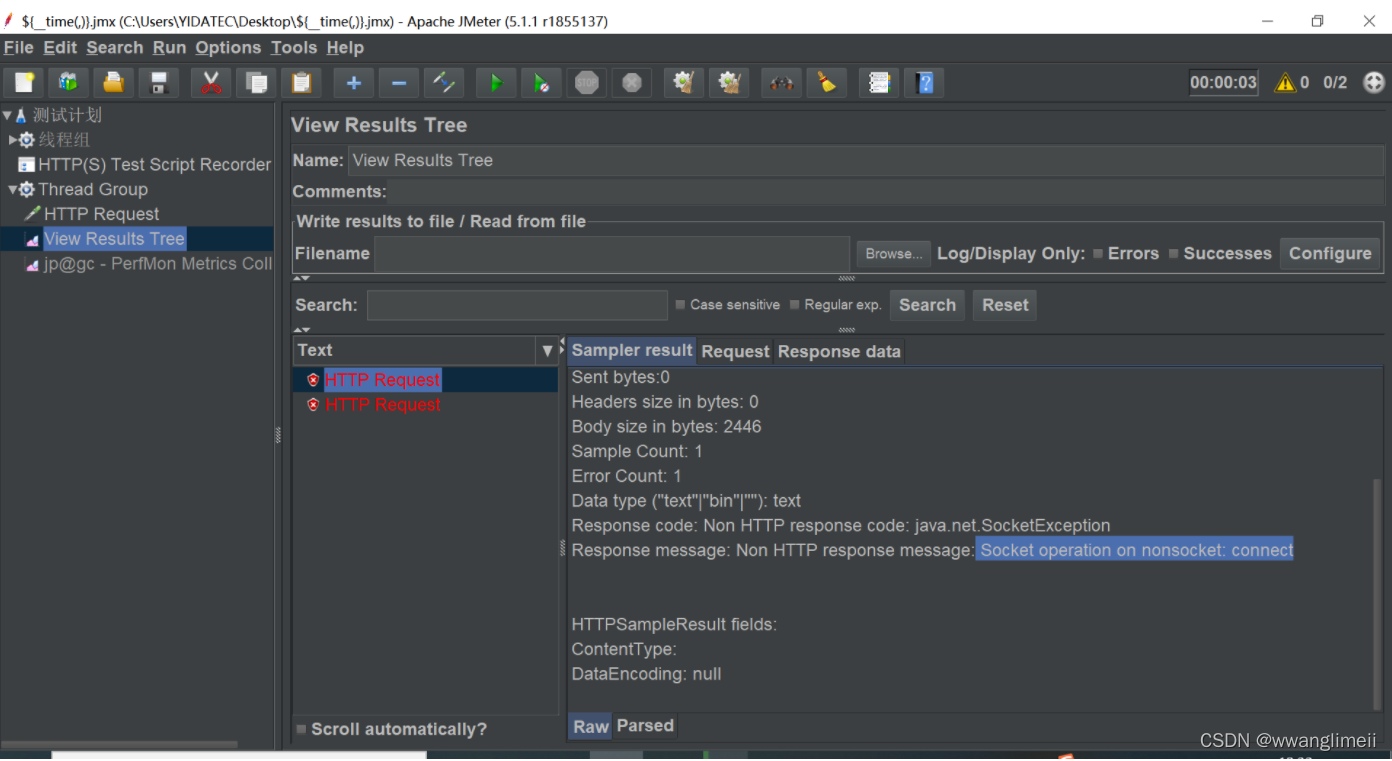This screenshot has width=1392, height=761.
Task: Switch to the Sampler result tab
Action: point(632,350)
